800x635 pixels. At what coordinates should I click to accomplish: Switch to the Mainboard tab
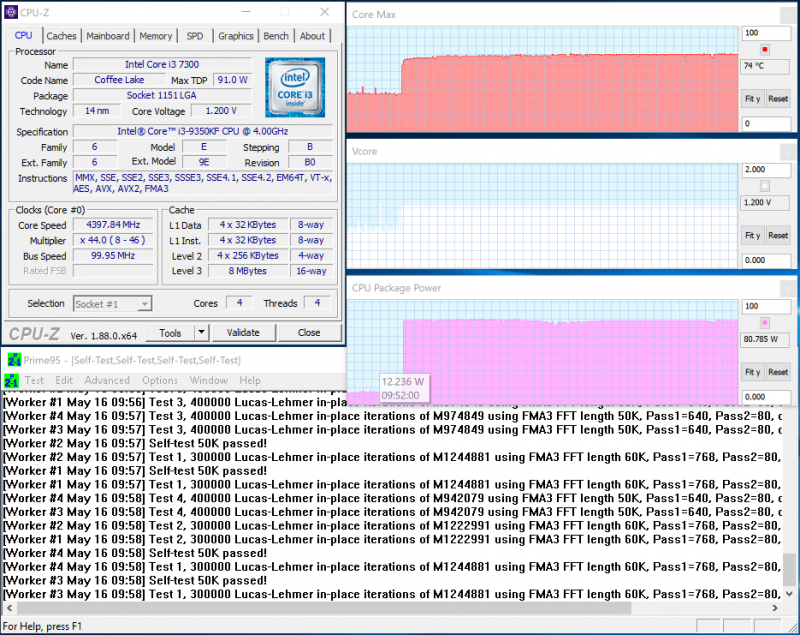click(x=108, y=36)
